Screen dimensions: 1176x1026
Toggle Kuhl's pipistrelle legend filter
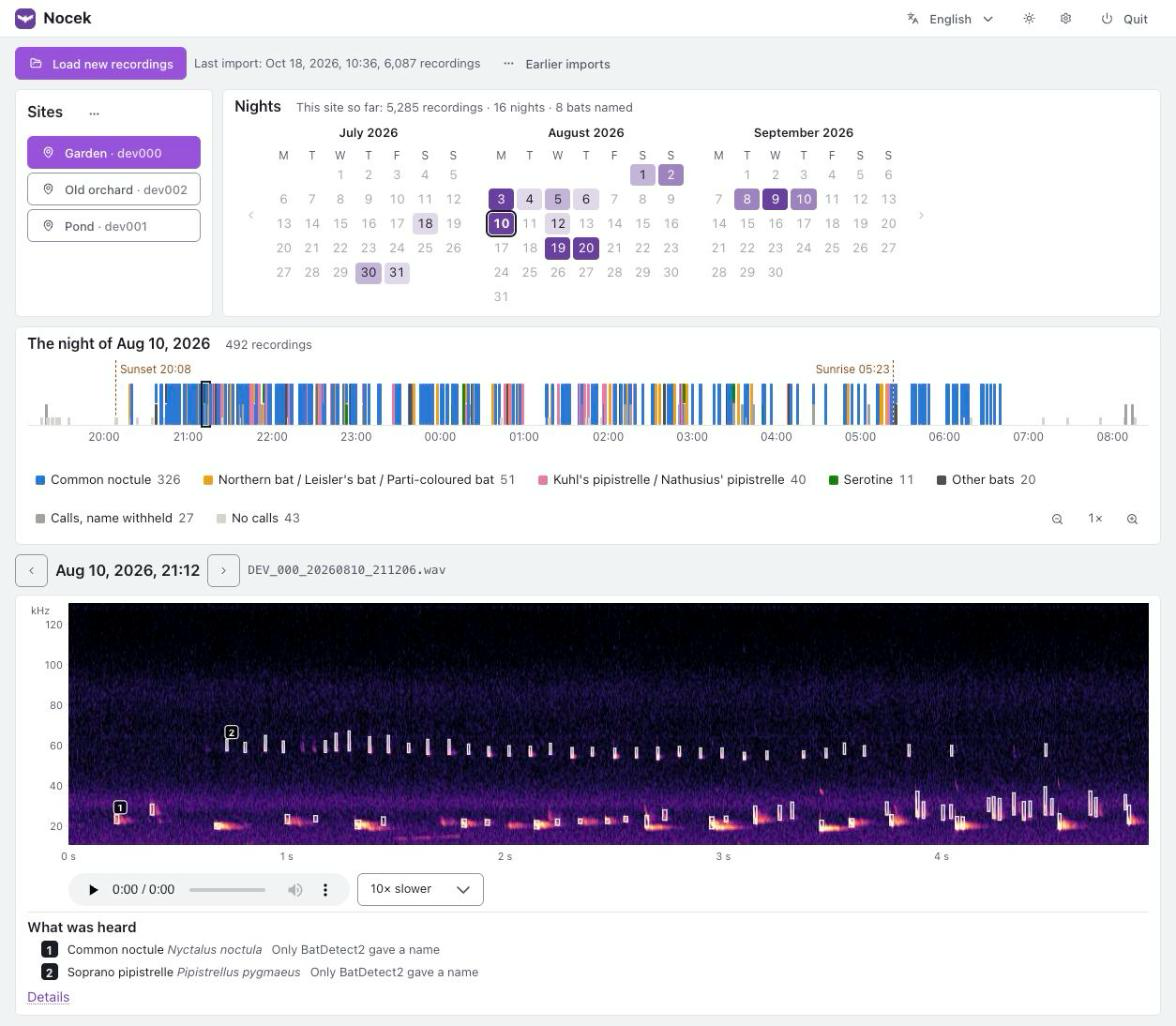pos(672,479)
